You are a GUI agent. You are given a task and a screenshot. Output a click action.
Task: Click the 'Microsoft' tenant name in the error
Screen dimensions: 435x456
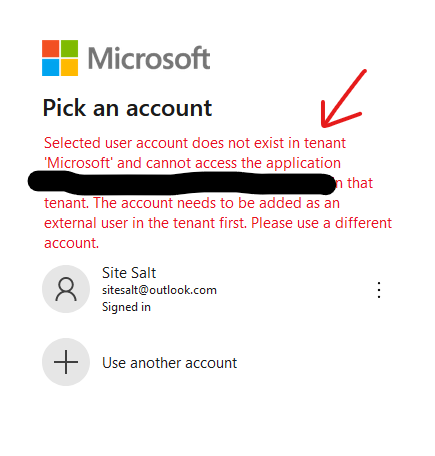click(x=79, y=163)
